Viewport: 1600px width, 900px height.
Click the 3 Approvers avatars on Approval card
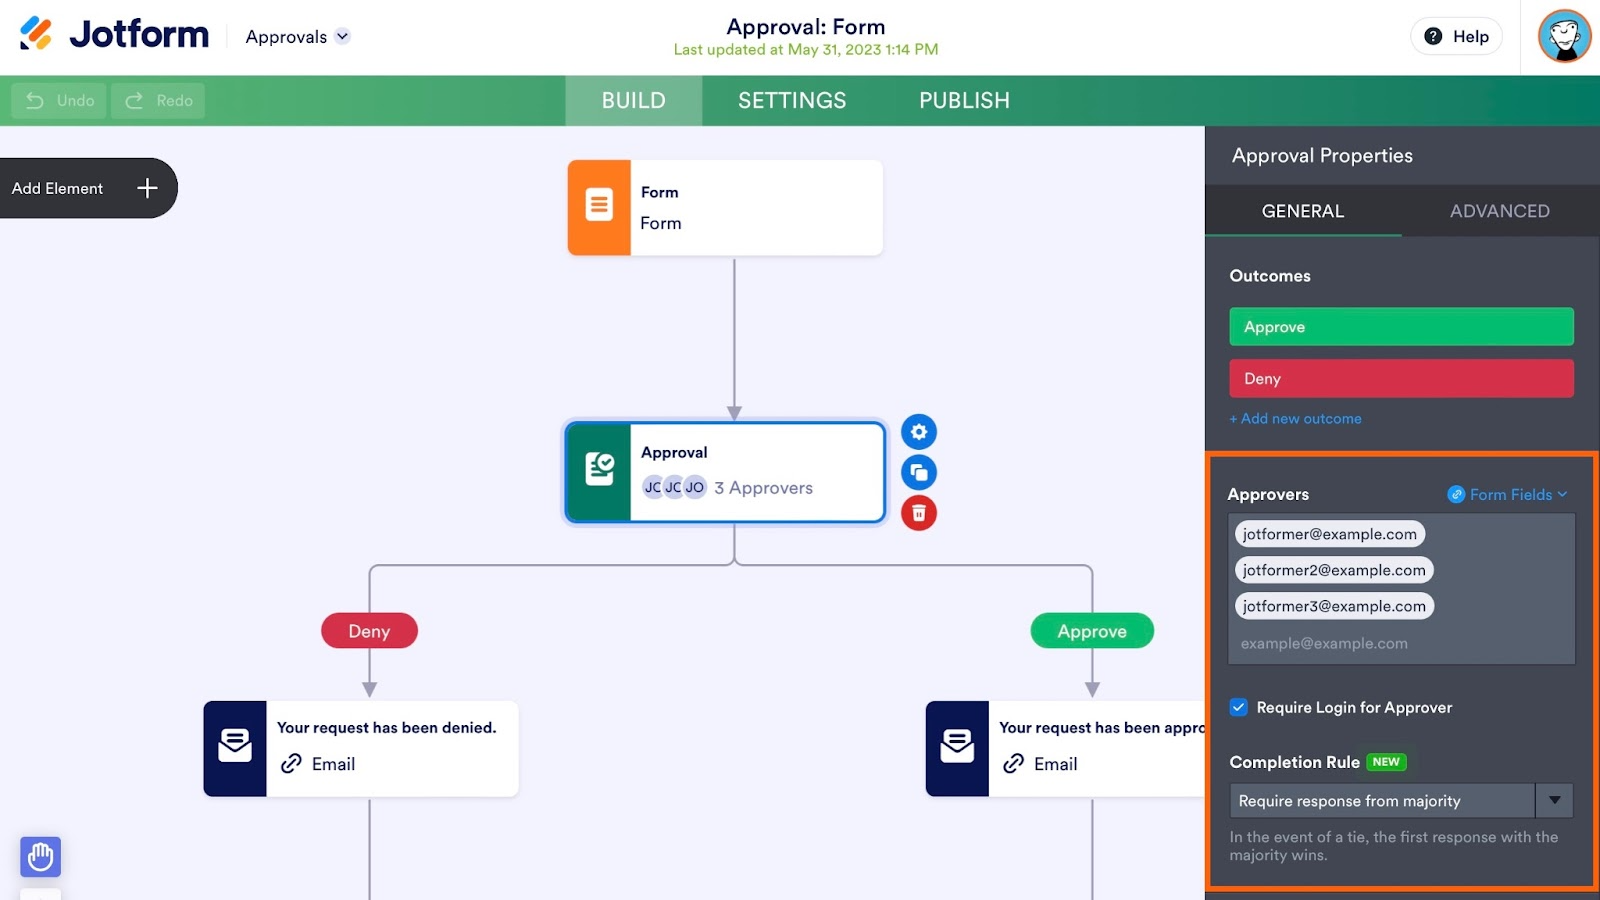click(x=674, y=488)
